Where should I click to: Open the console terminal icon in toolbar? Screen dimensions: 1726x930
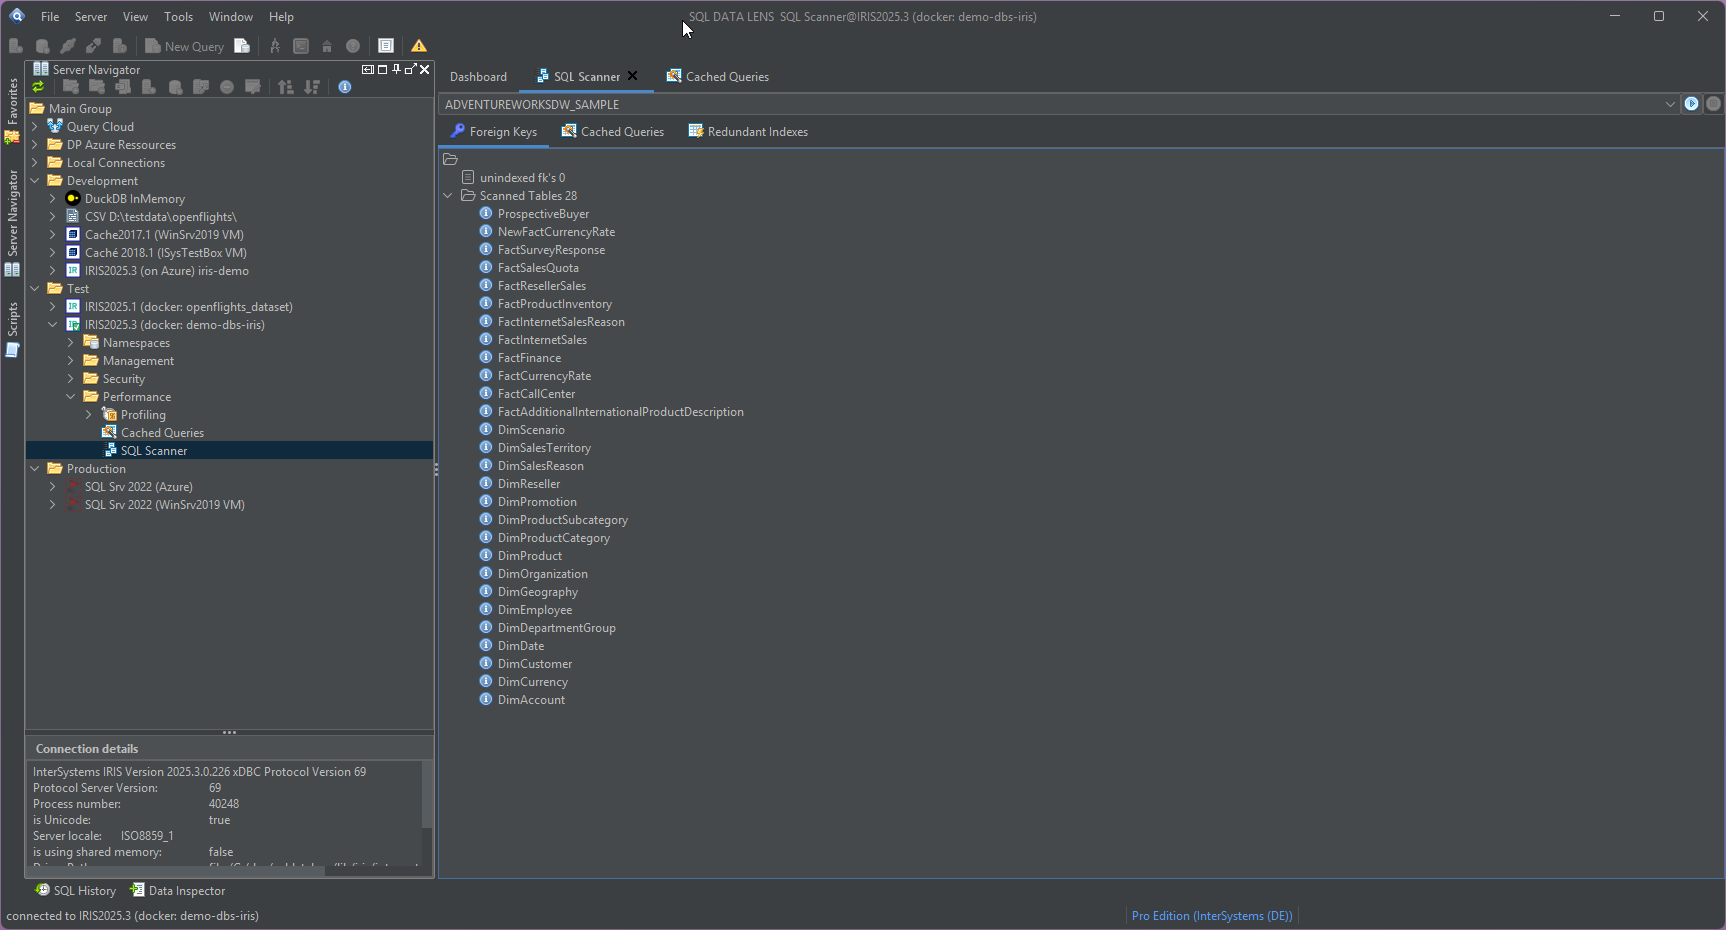(x=301, y=46)
